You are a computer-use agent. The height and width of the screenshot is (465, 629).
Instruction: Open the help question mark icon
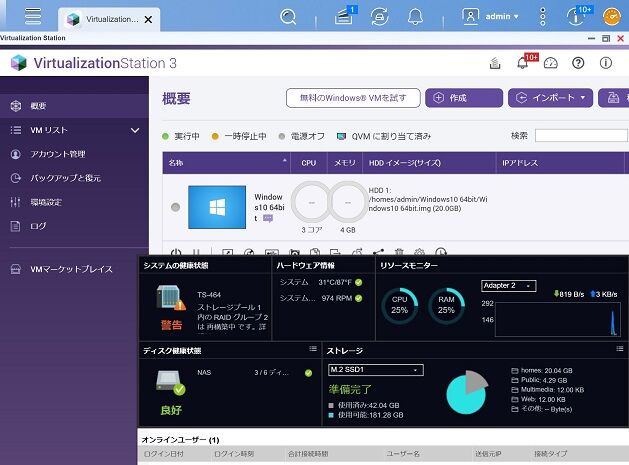(578, 63)
